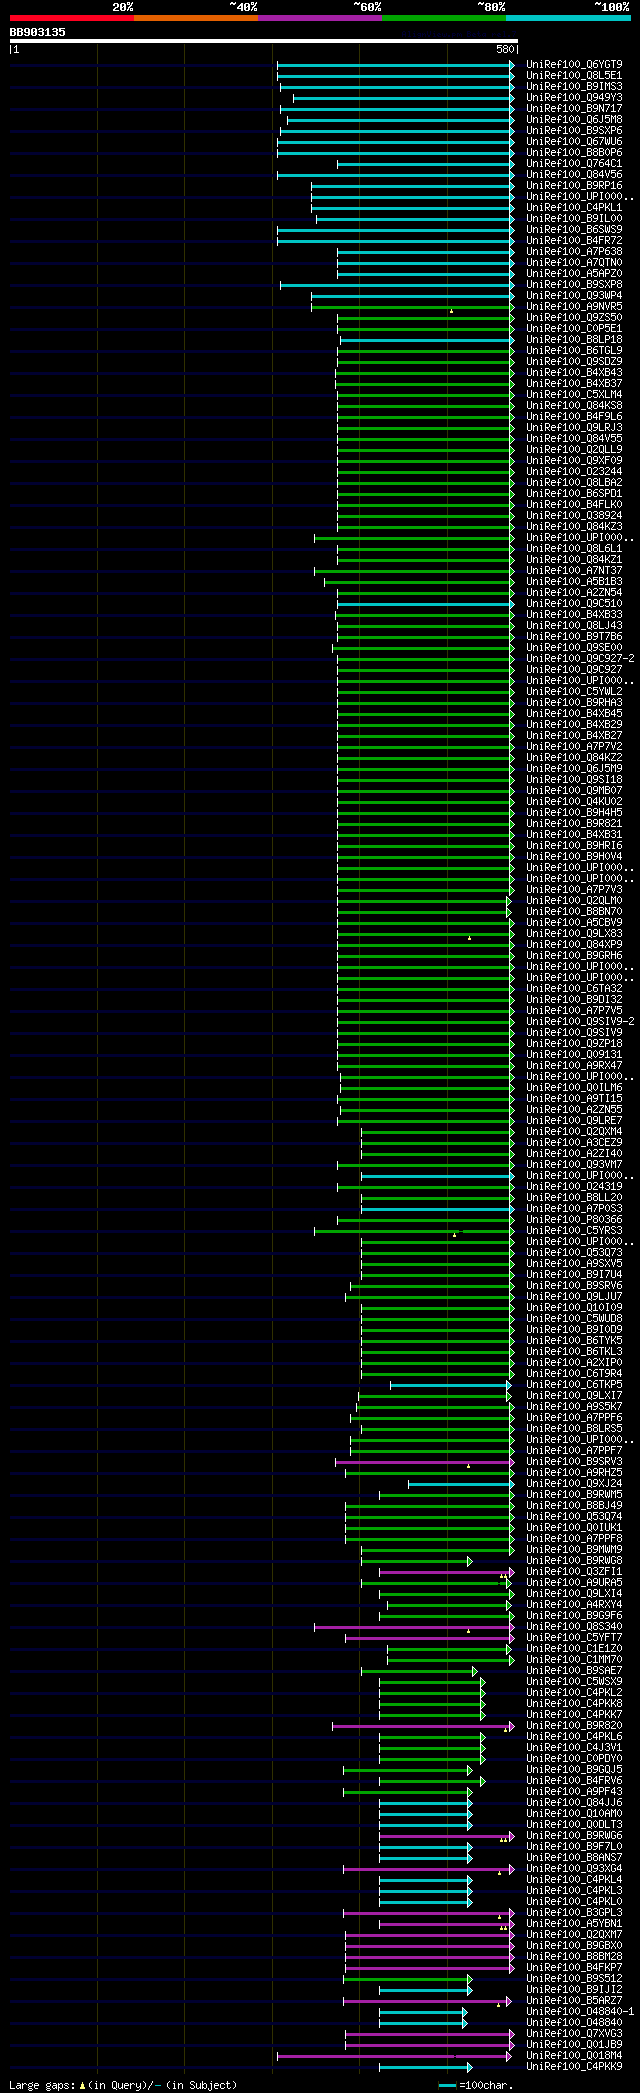
Task: Select label UniRef100_C4J3V1
Action: tap(574, 1748)
